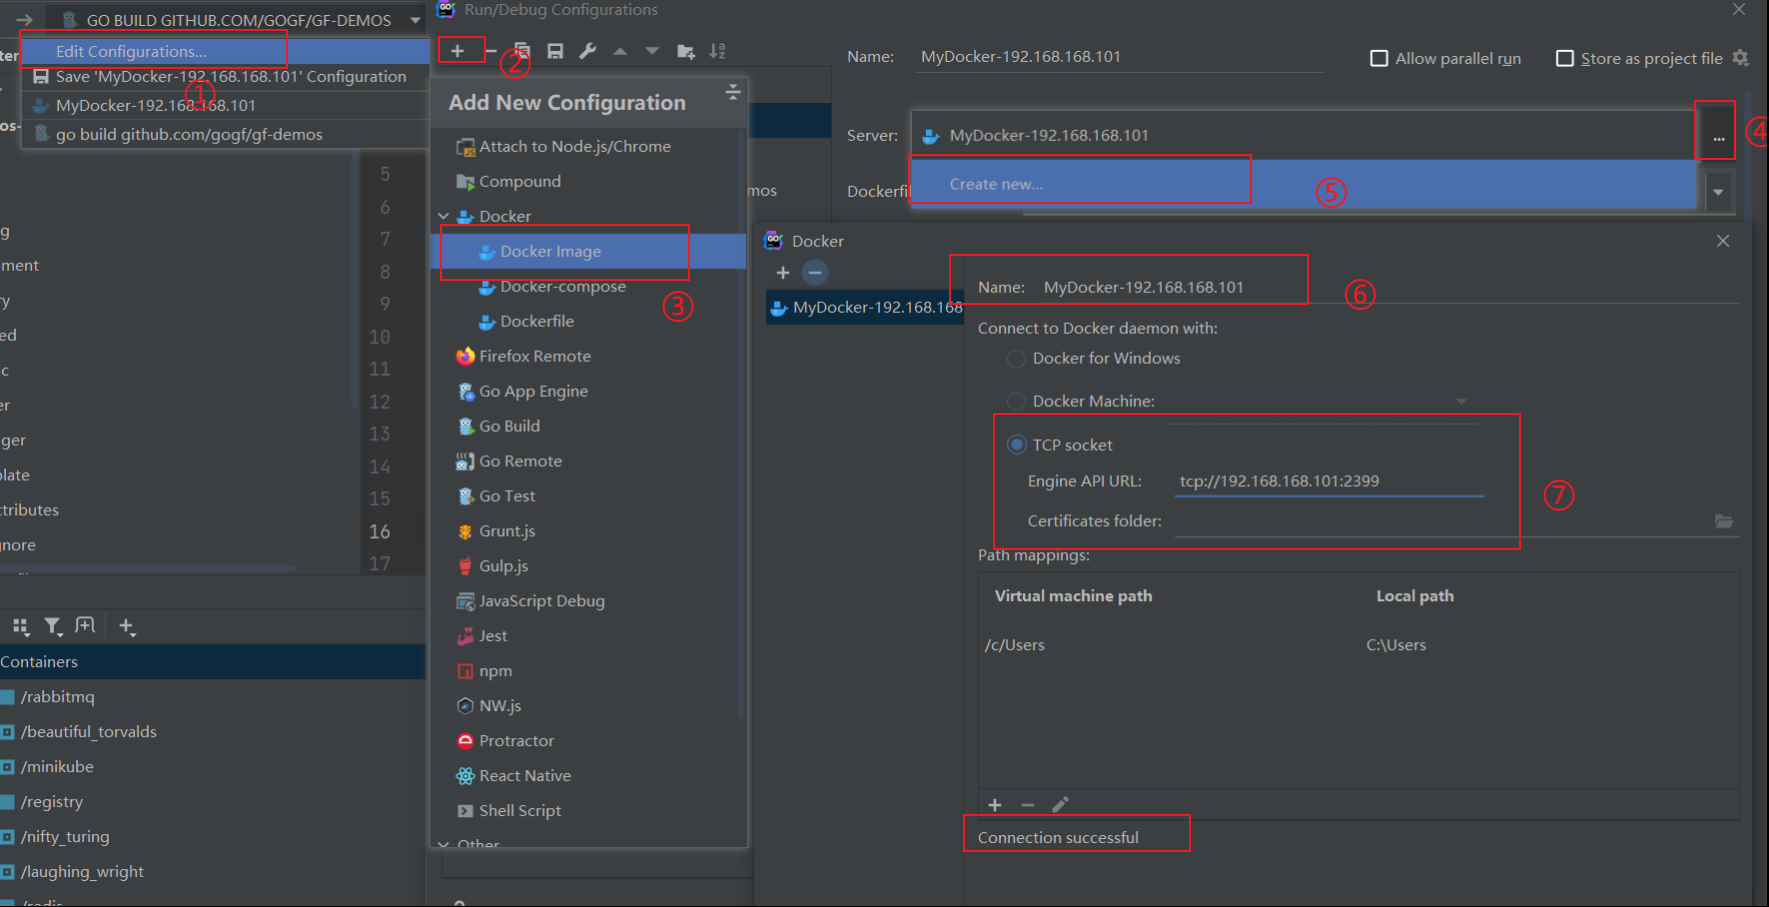Move configuration down with arrow icon
The height and width of the screenshot is (907, 1769).
point(652,51)
